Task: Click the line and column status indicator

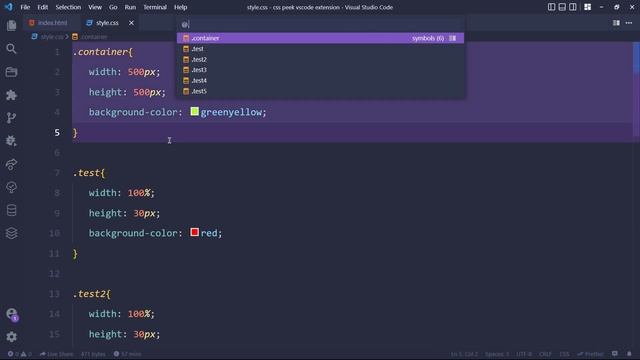Action: [x=464, y=354]
